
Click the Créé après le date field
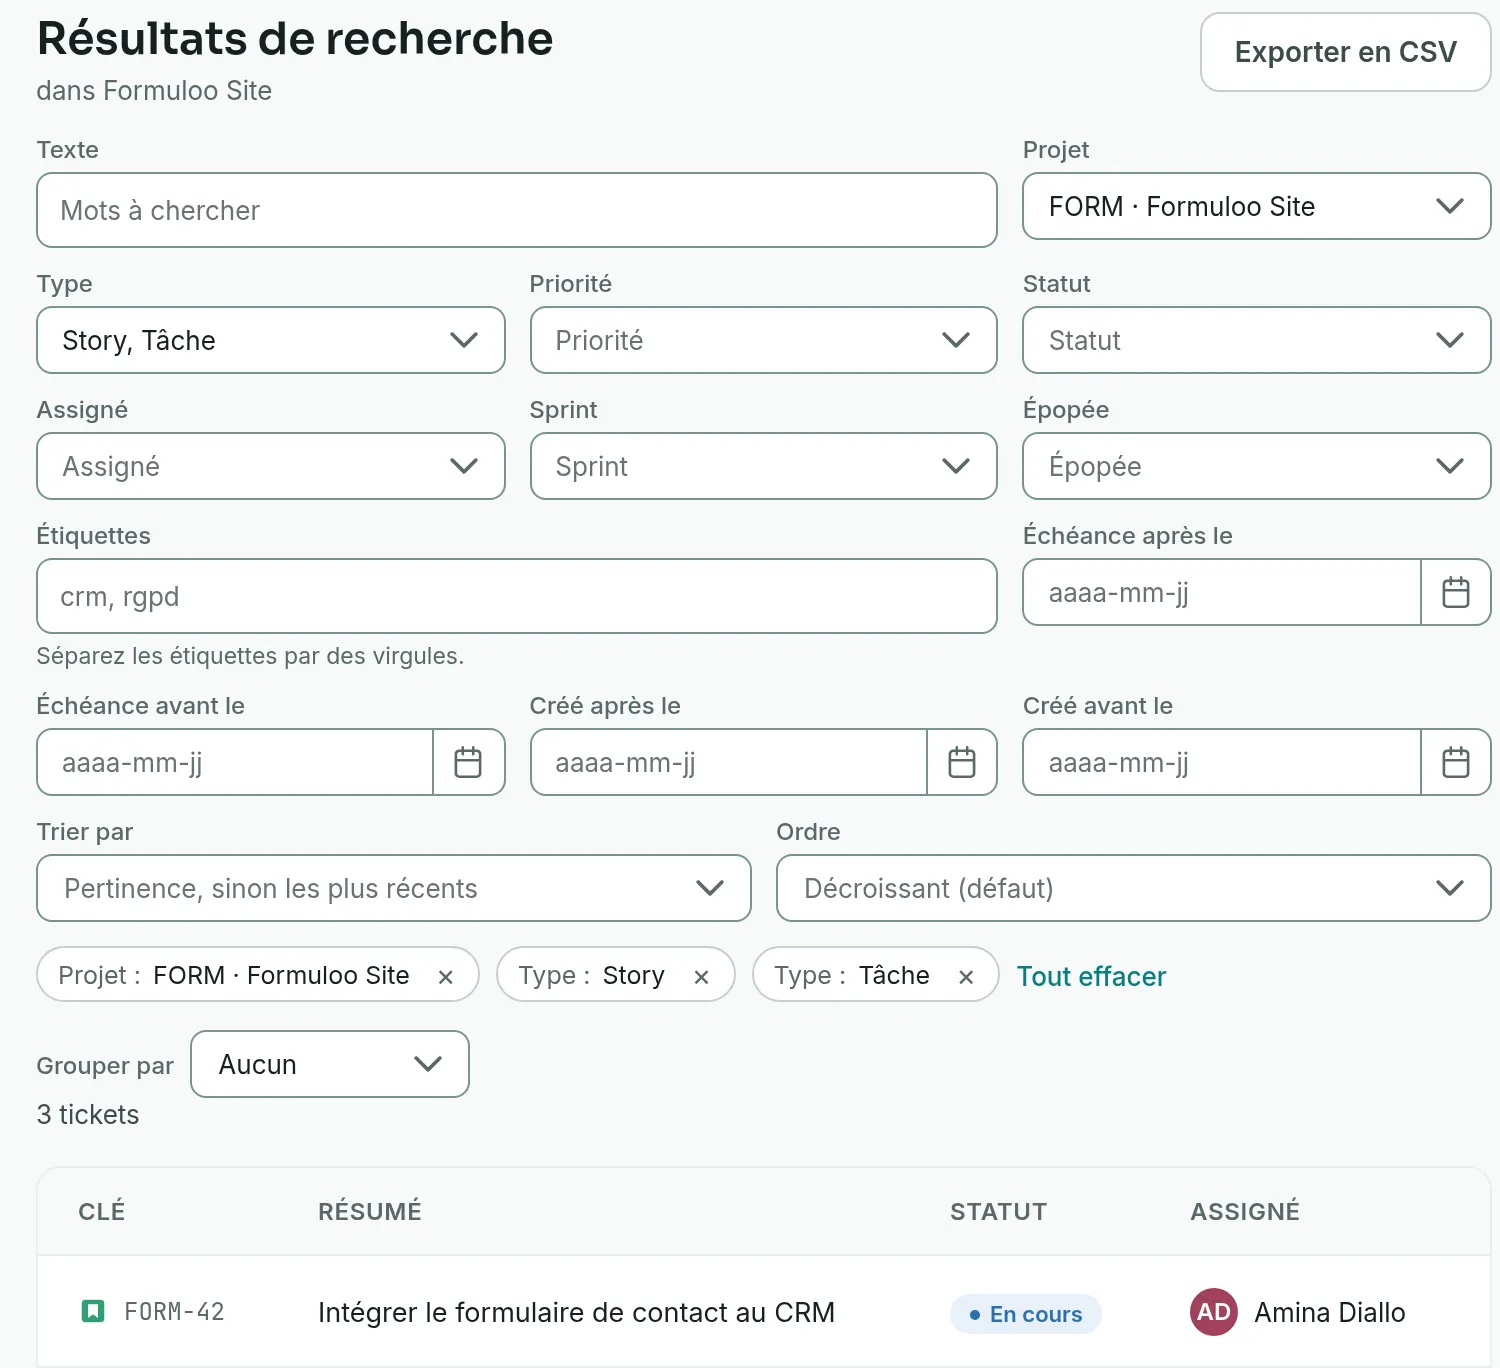(x=729, y=762)
